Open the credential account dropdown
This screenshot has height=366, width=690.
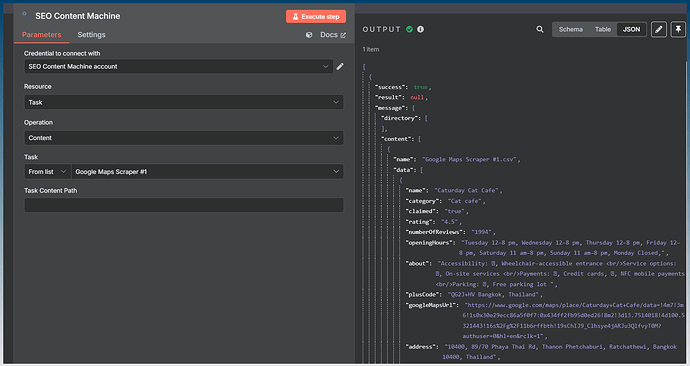(179, 66)
